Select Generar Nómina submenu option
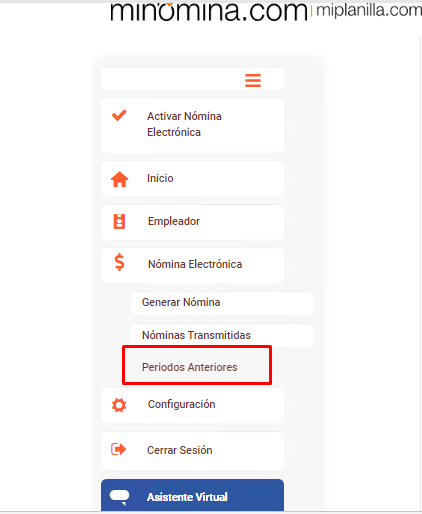 (222, 303)
